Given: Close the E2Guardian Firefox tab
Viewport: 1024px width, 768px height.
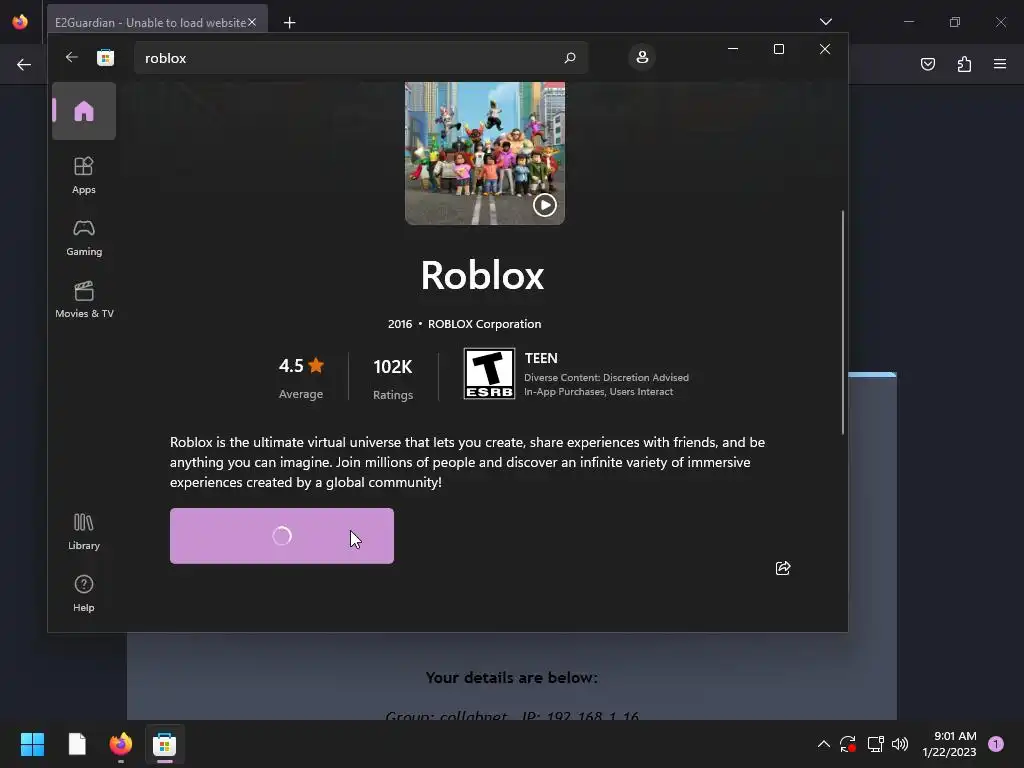Looking at the screenshot, I should (252, 22).
